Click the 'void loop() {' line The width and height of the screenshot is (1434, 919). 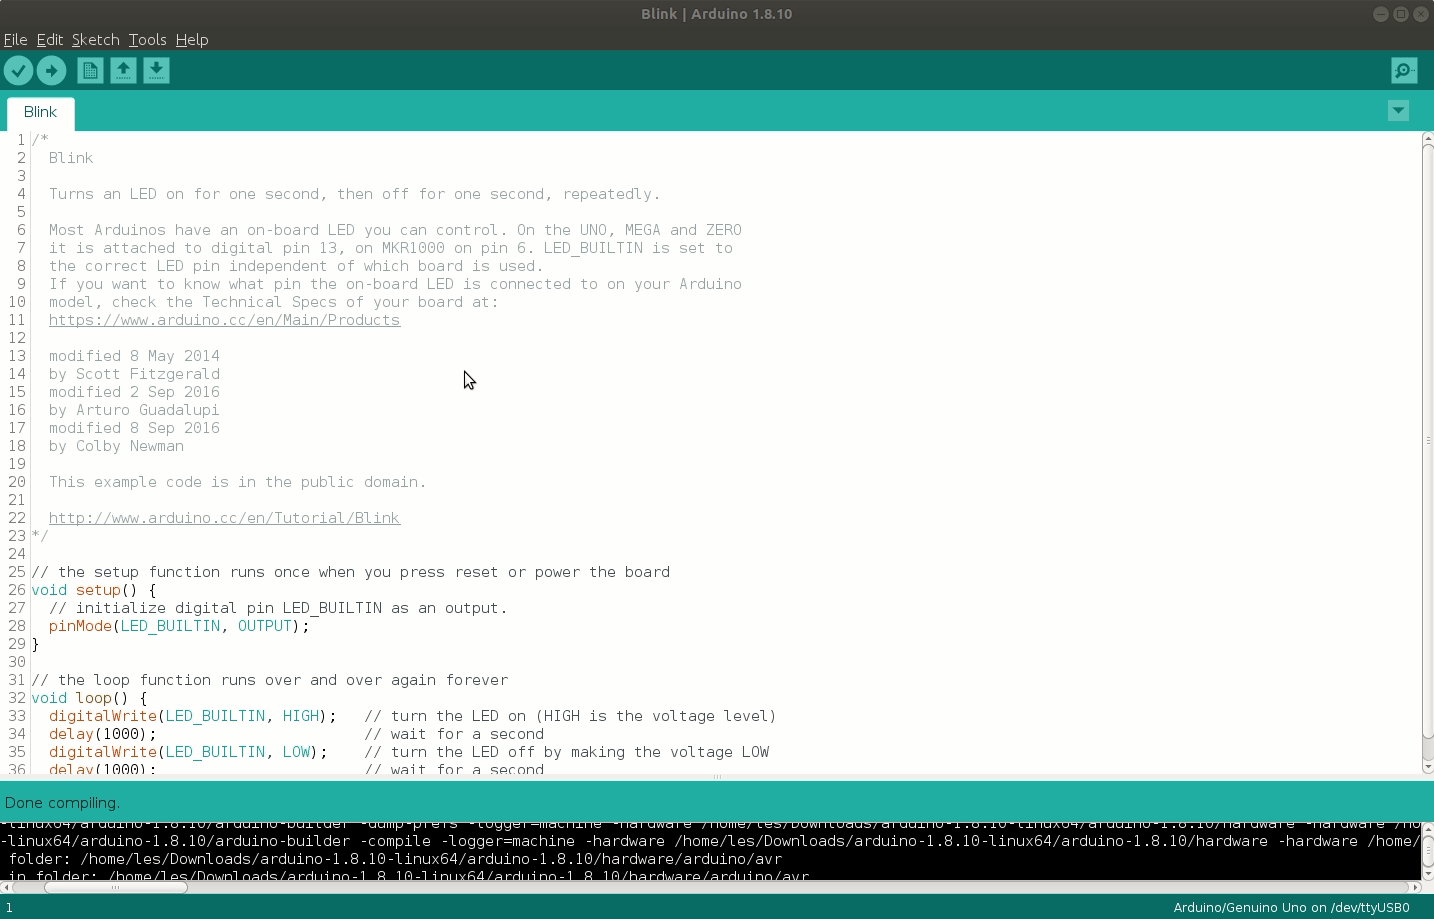tap(89, 698)
